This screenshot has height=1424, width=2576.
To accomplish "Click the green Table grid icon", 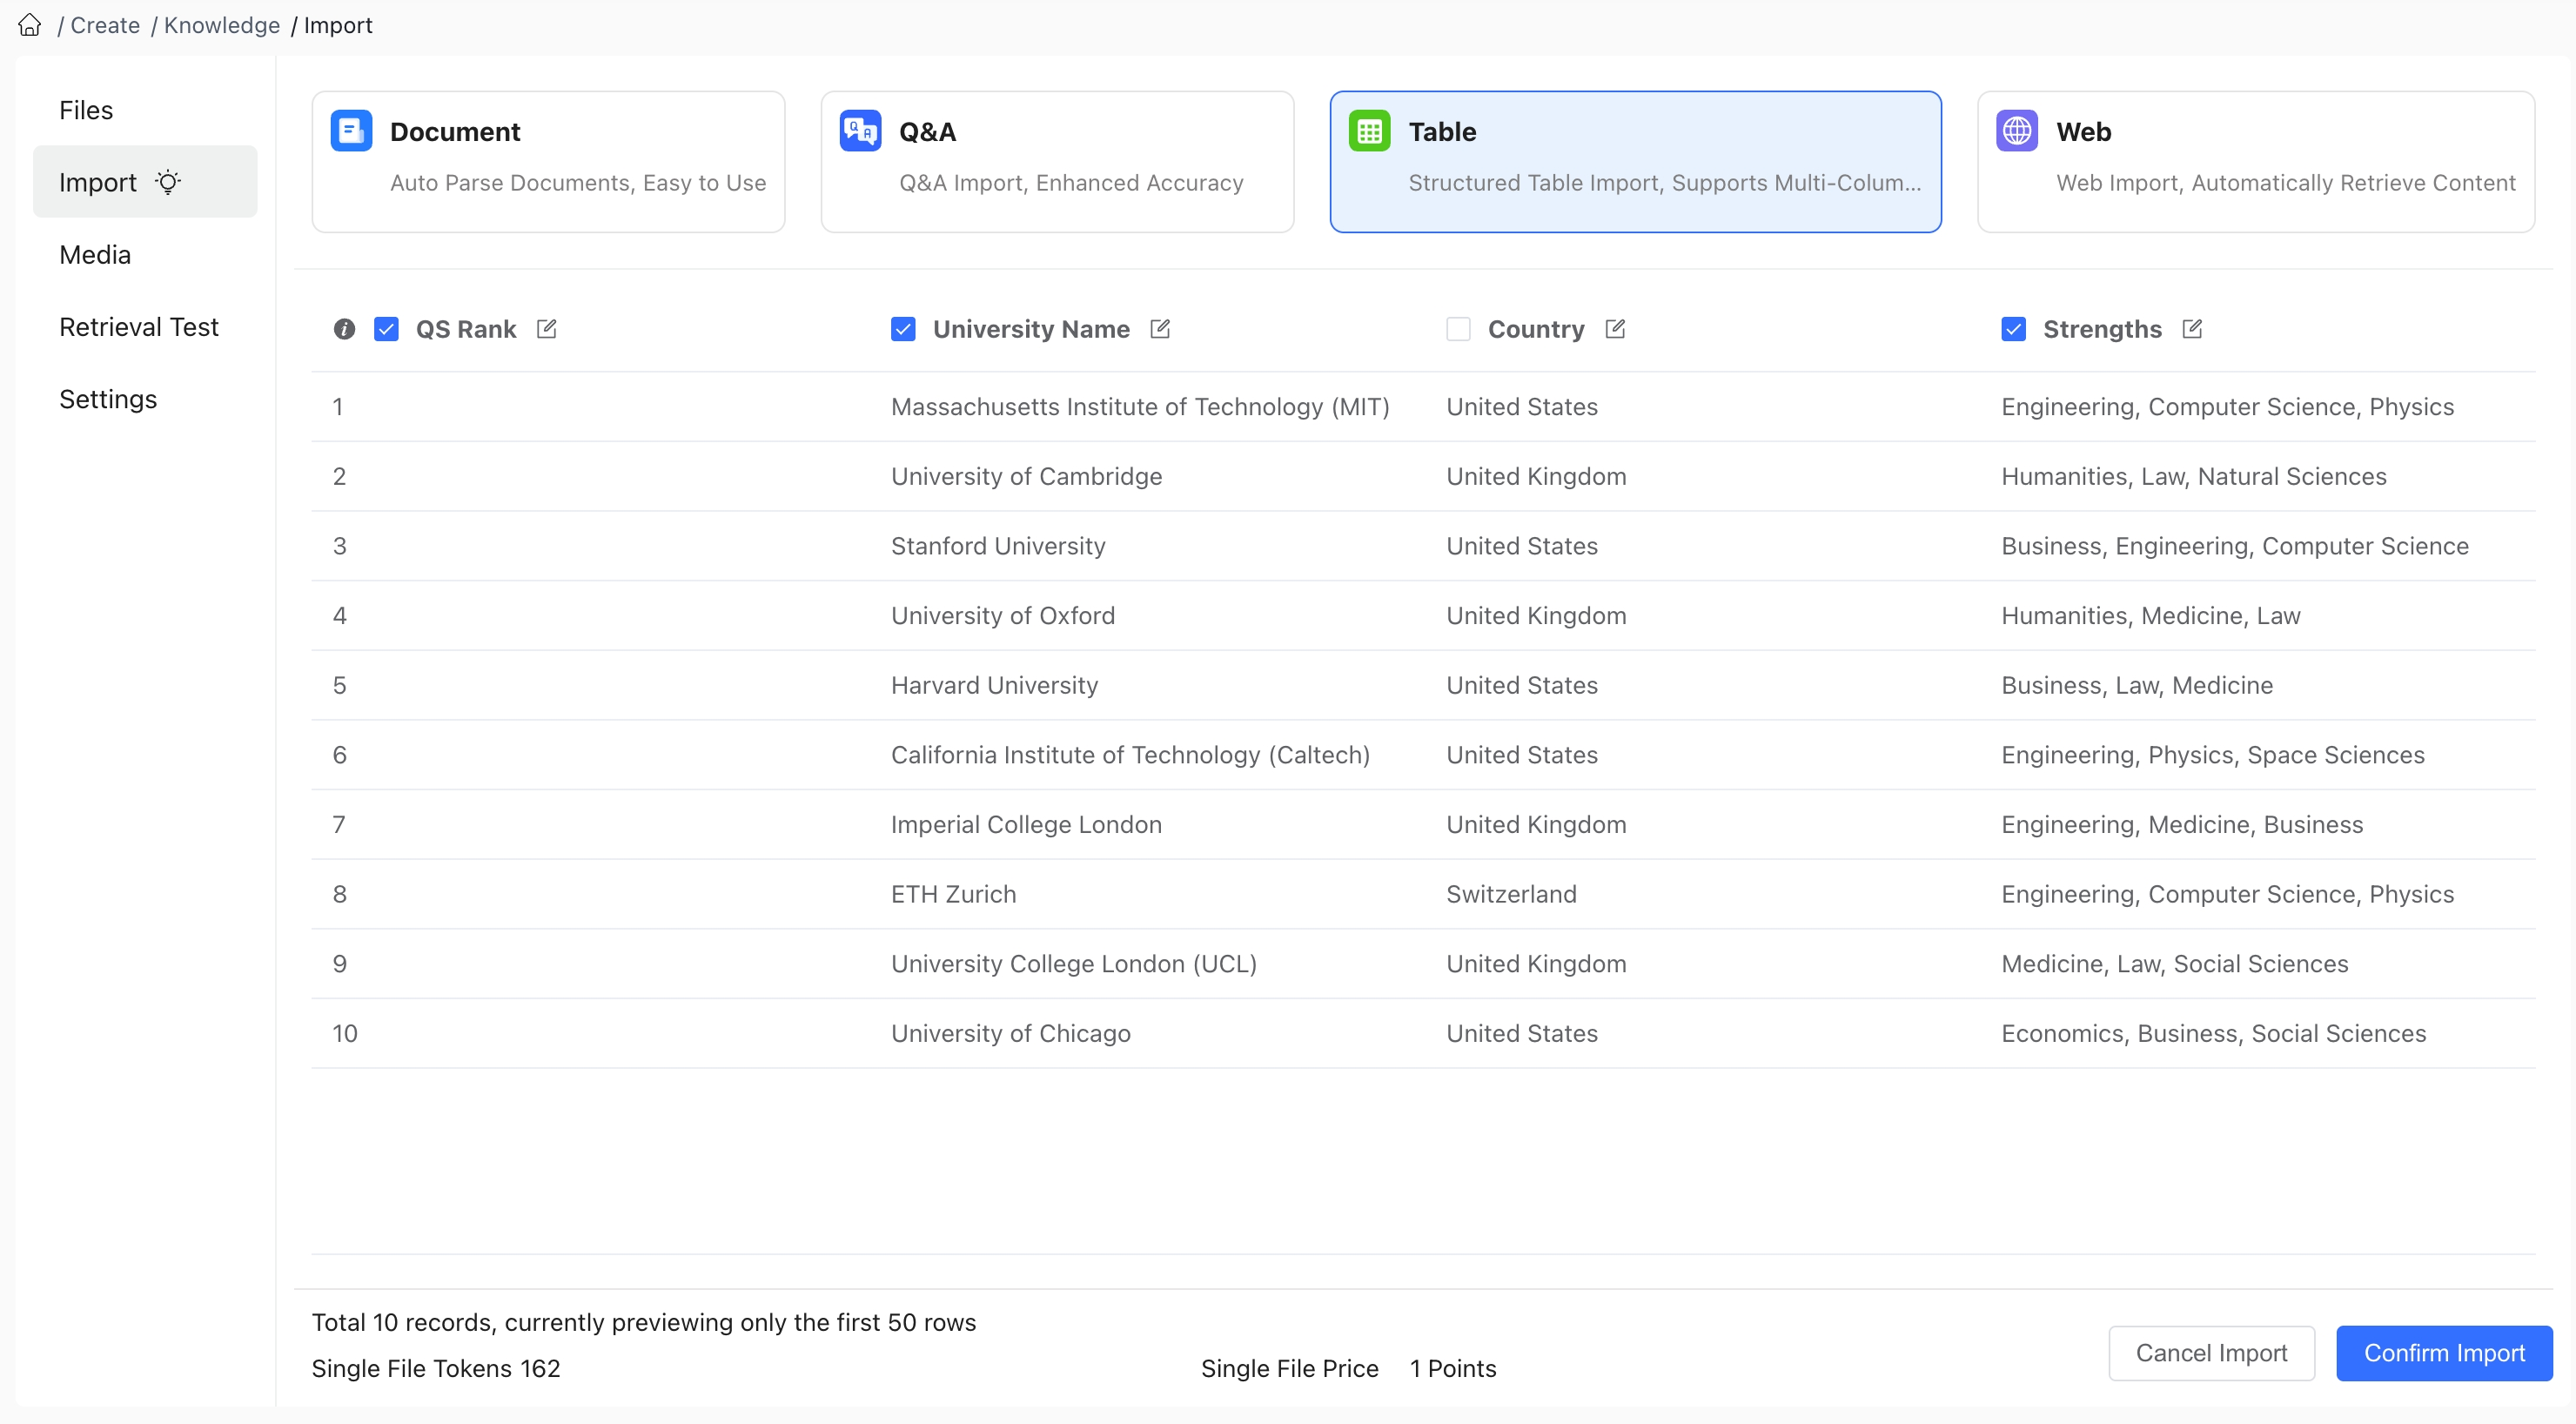I will point(1369,131).
